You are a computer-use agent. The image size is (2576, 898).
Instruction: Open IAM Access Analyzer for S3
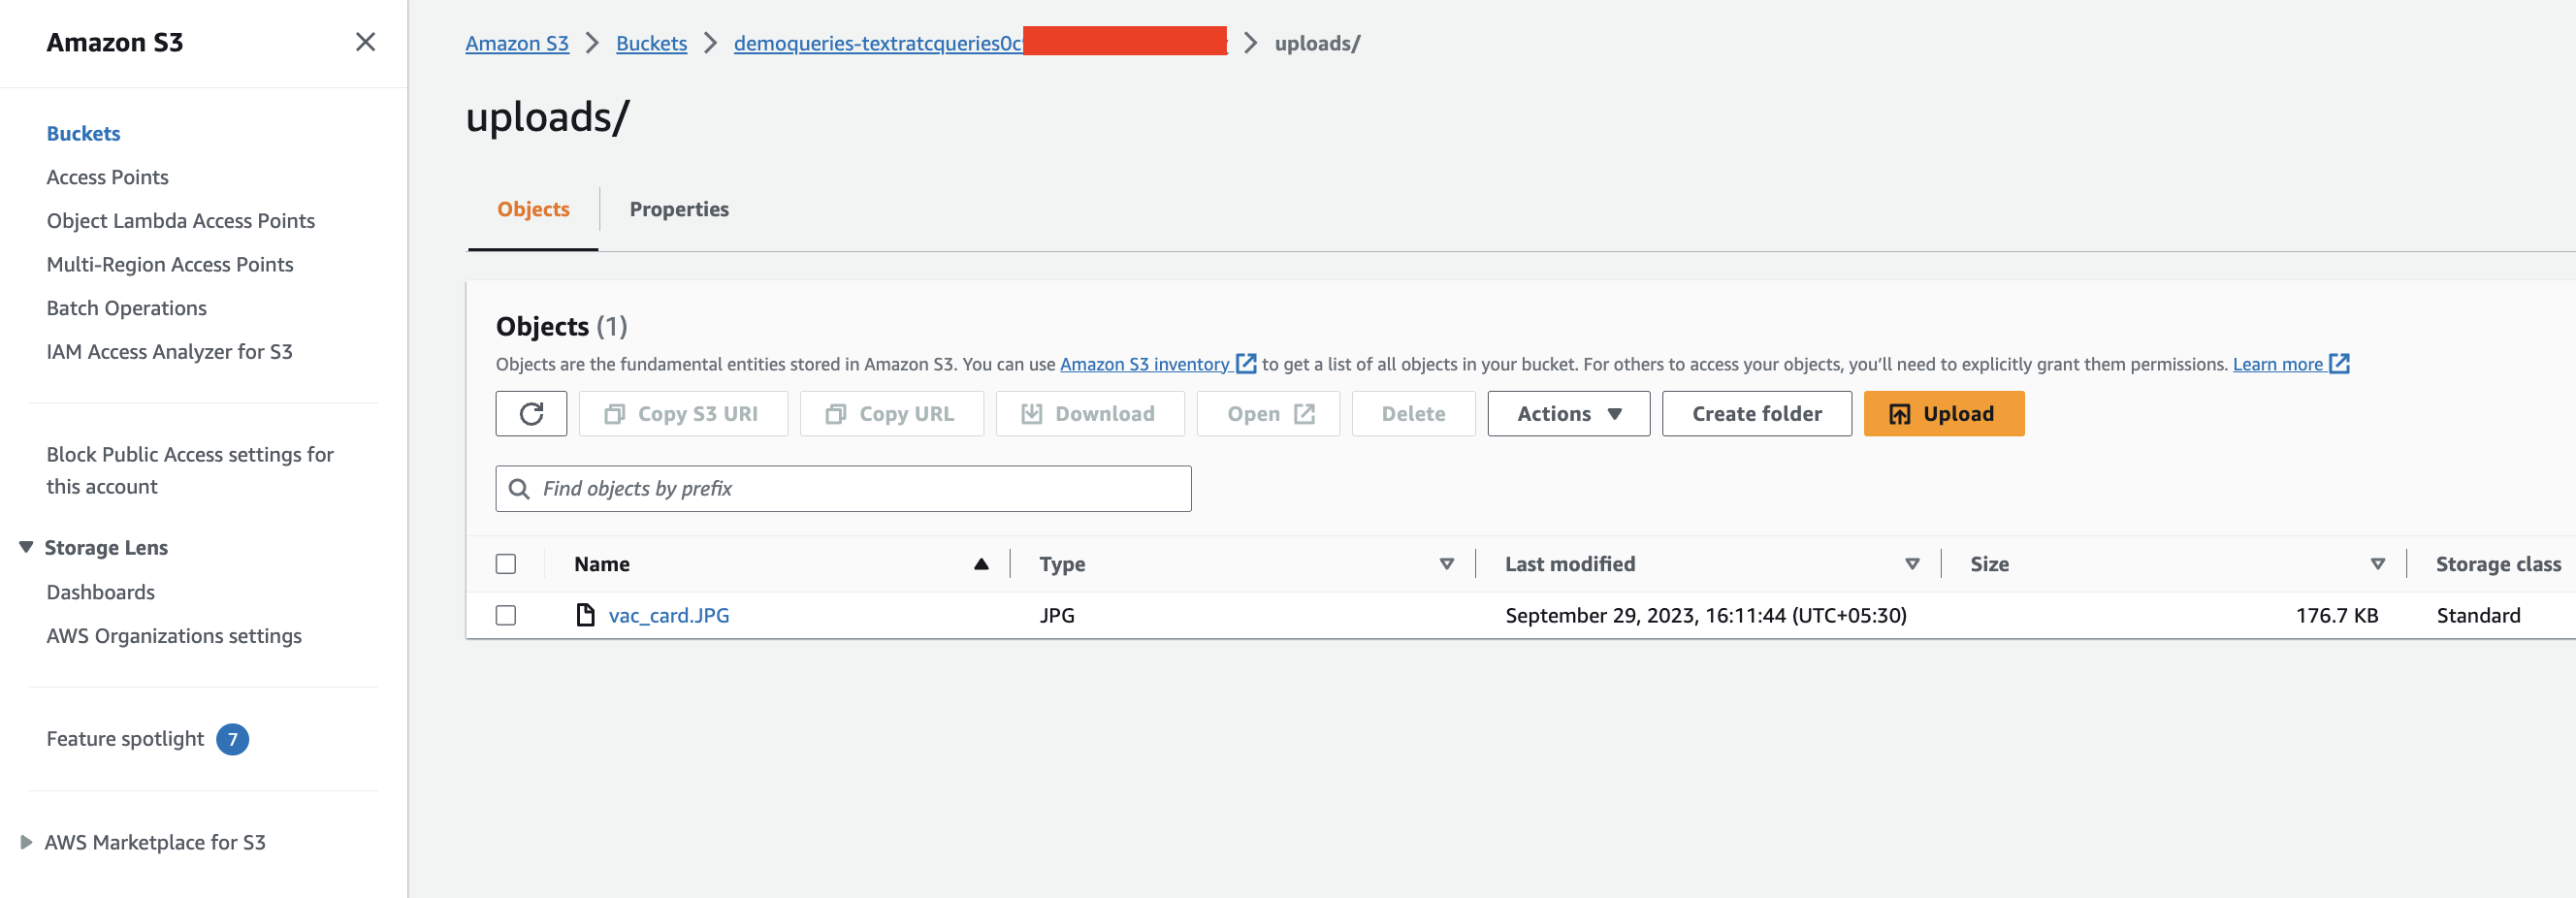click(169, 352)
